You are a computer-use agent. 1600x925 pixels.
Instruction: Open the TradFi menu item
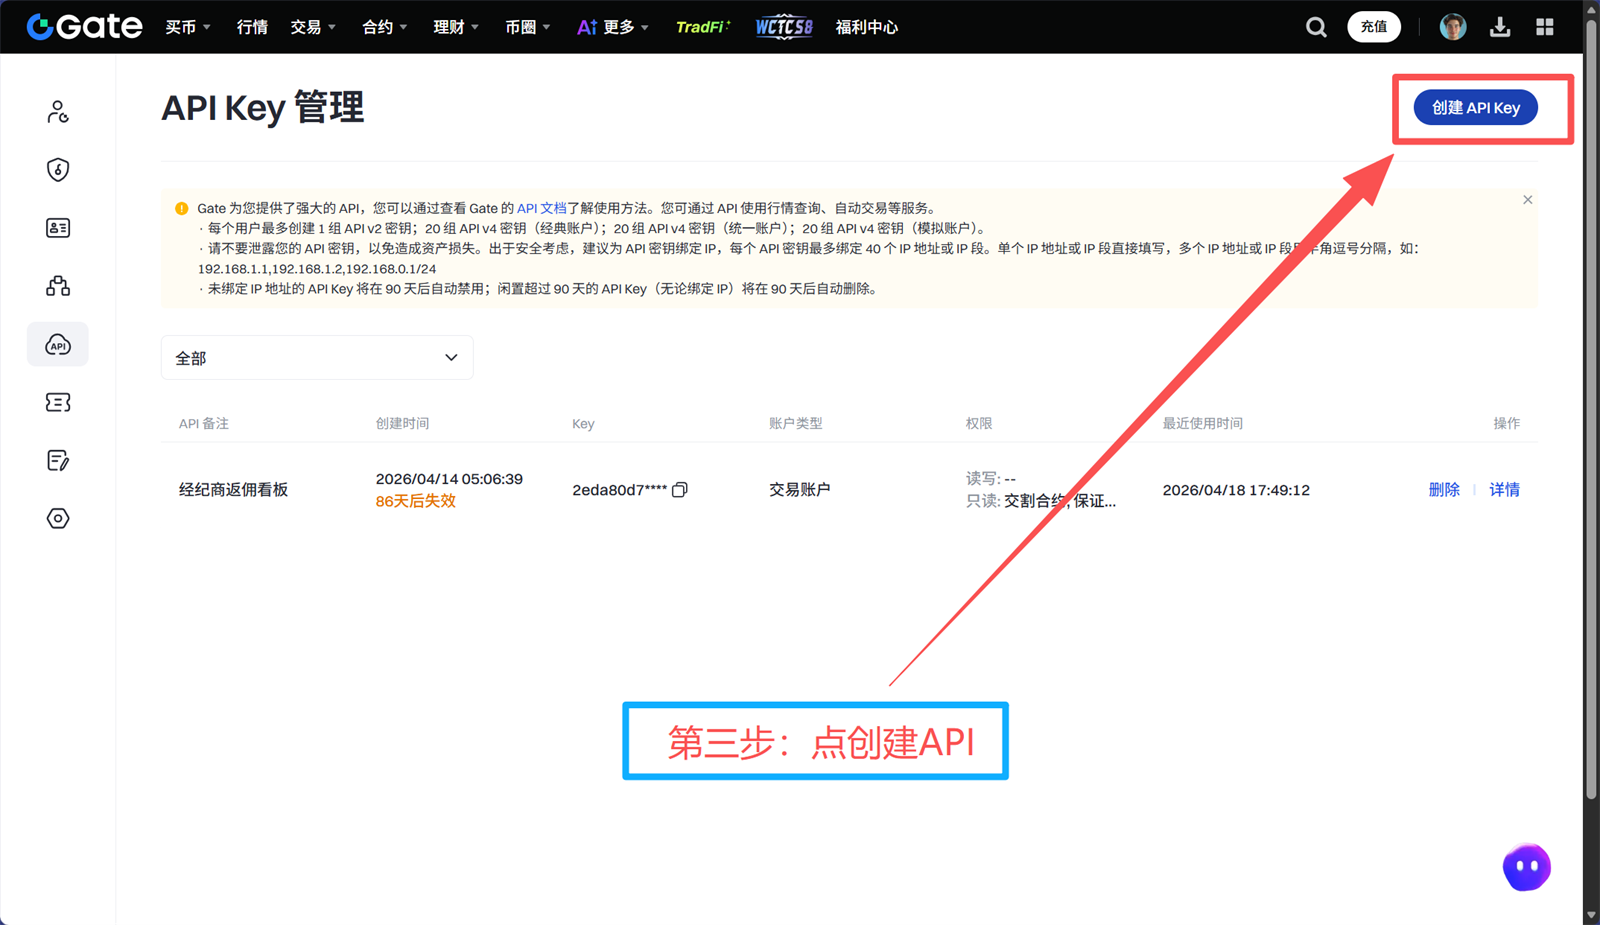coord(703,27)
